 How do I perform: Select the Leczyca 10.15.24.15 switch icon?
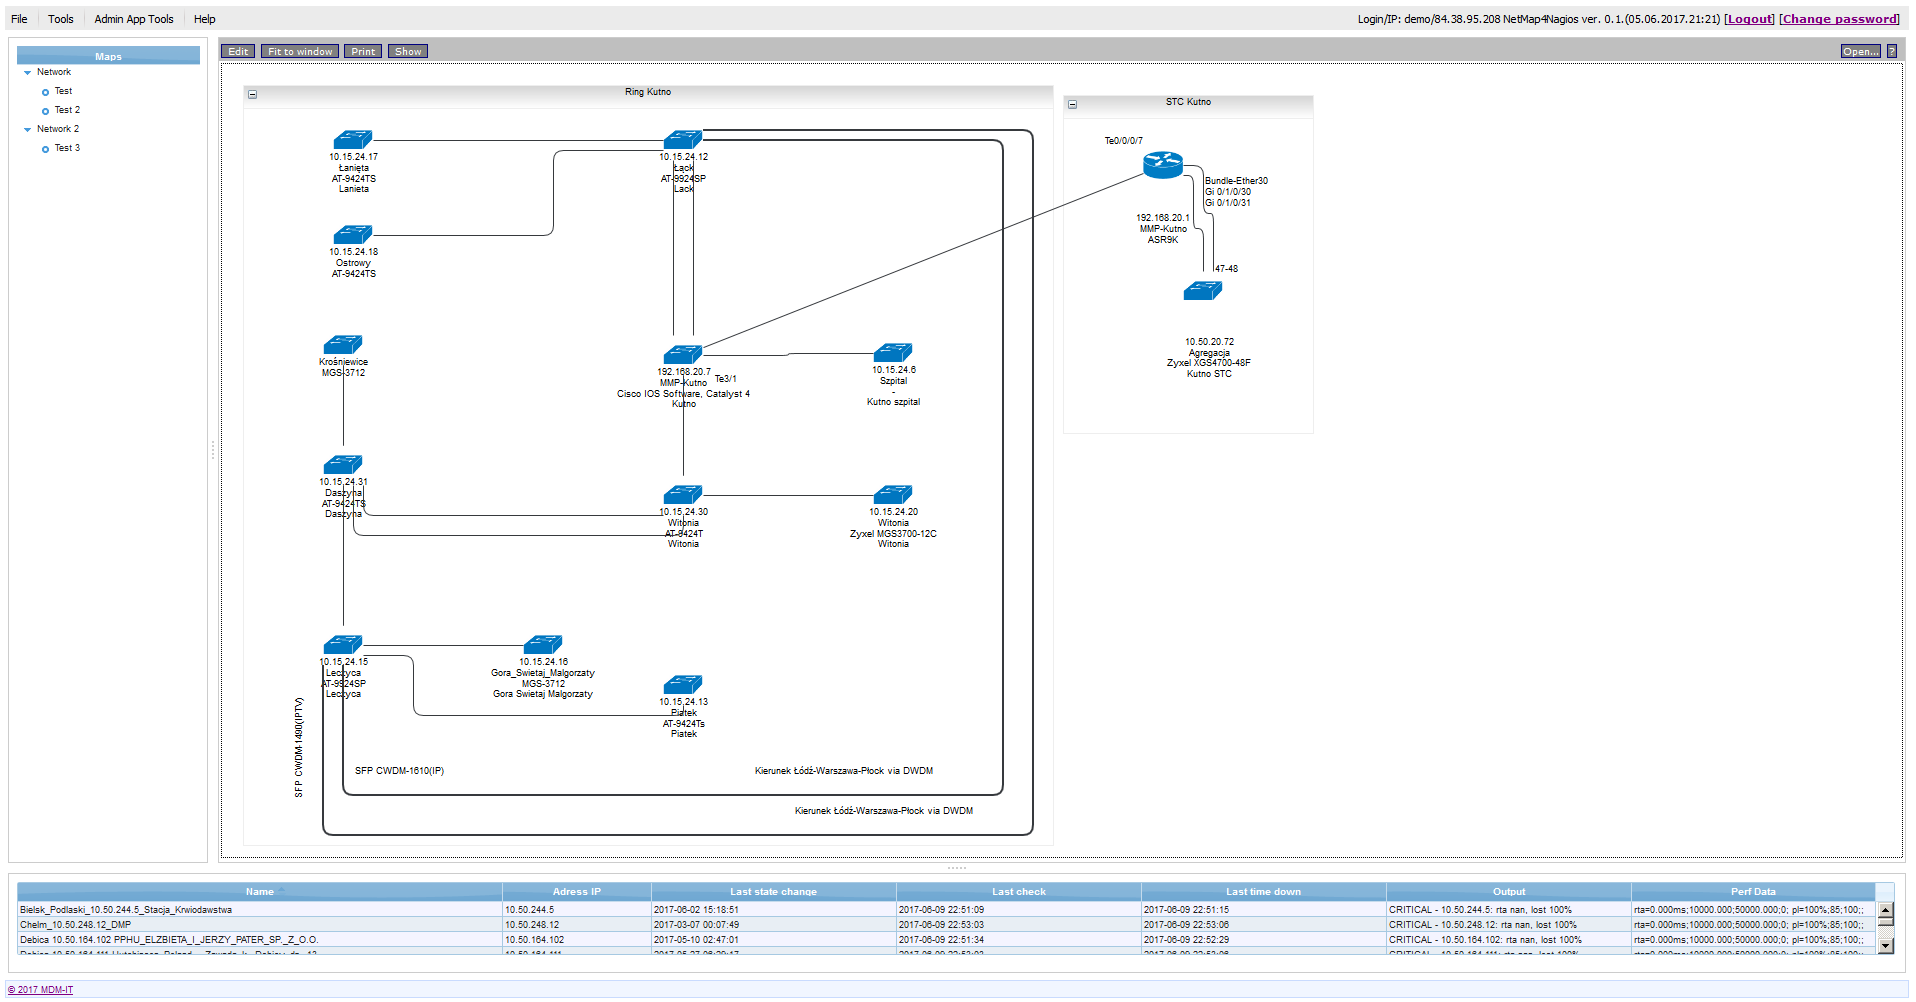click(x=343, y=645)
